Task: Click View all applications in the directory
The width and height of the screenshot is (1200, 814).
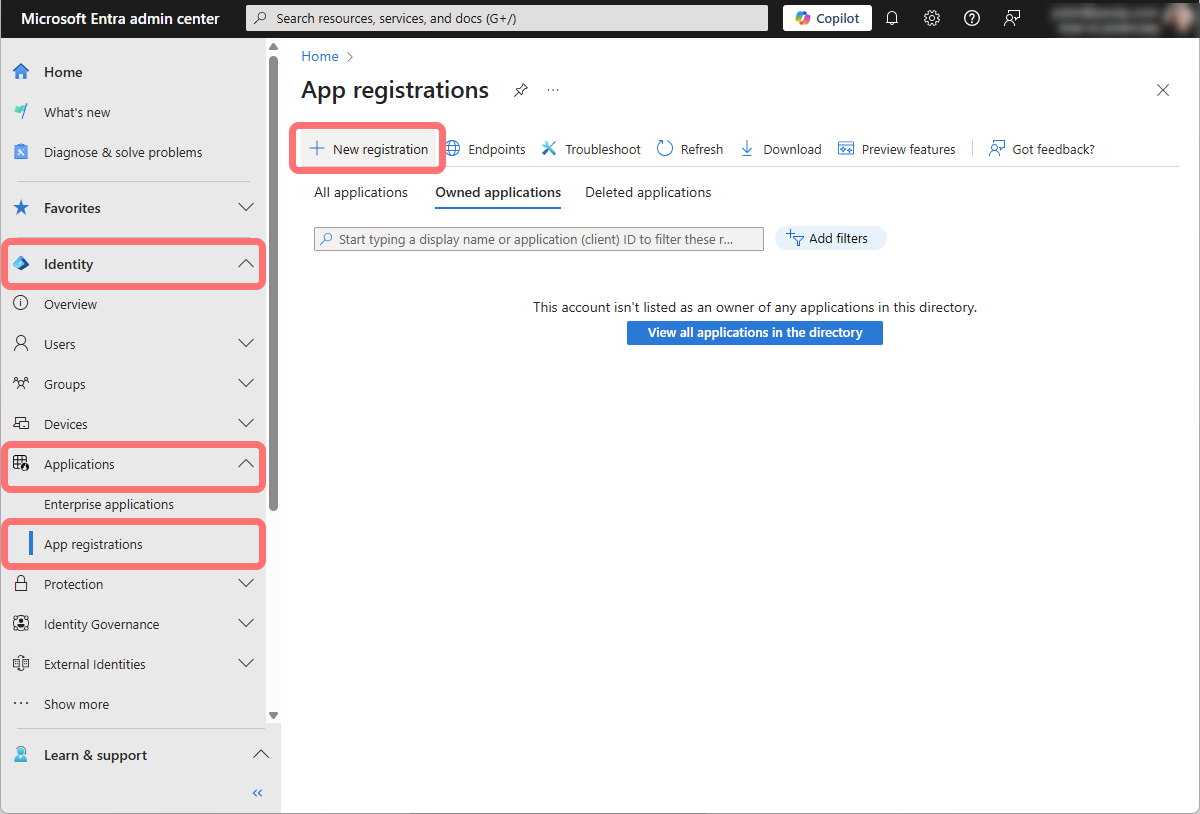Action: point(755,333)
